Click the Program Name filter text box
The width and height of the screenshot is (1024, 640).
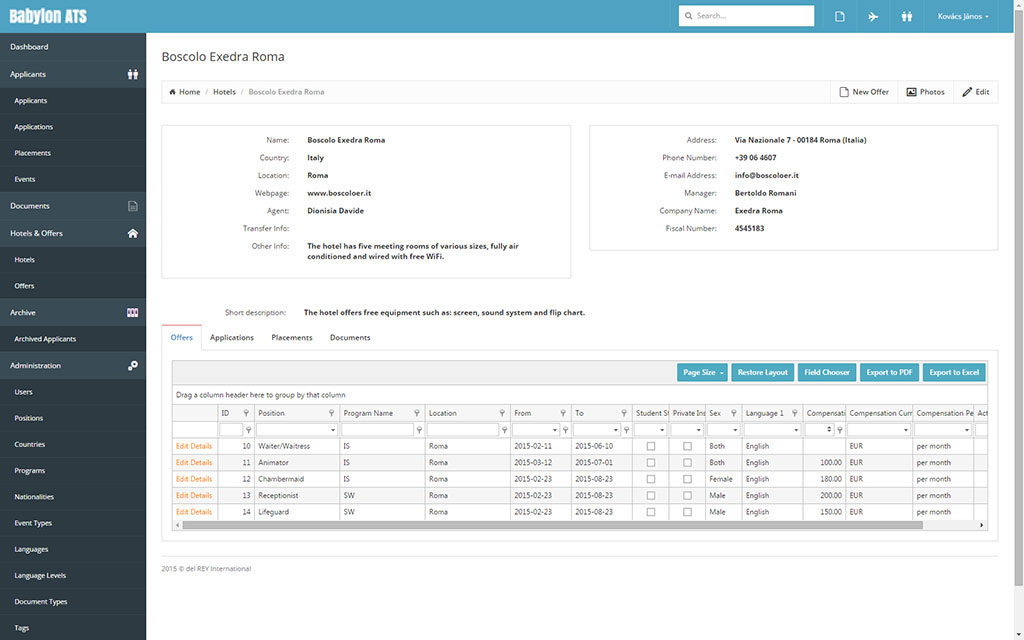(377, 430)
